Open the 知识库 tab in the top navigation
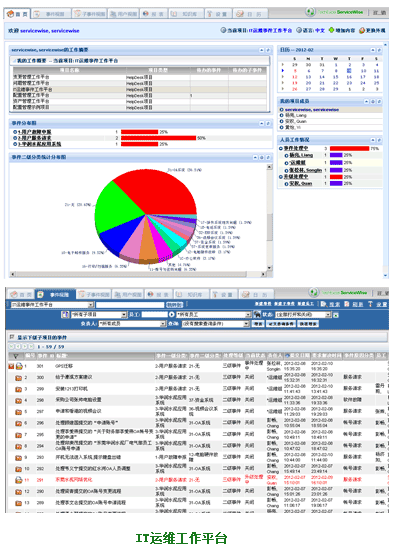 pyautogui.click(x=184, y=14)
